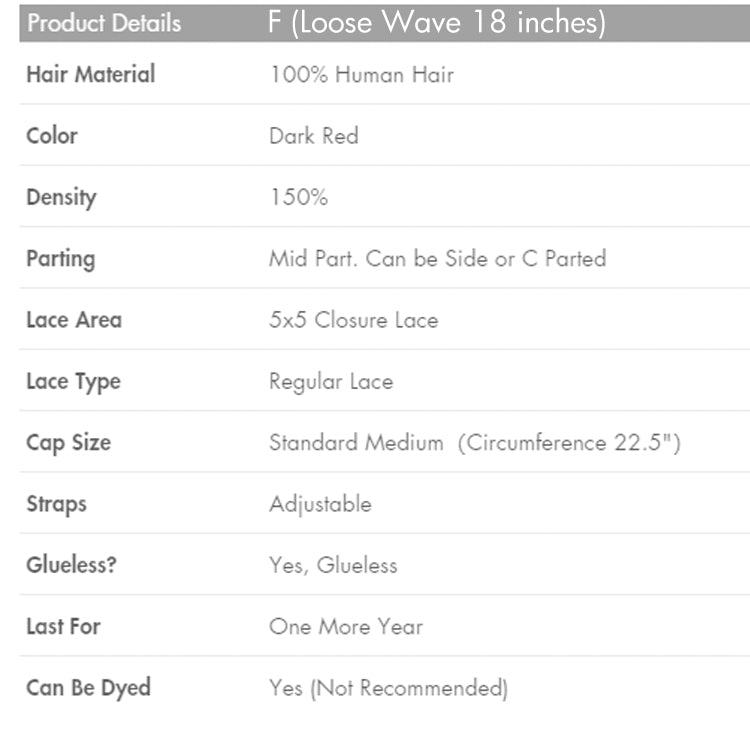Select the "Glueless?" row label
Viewport: 750px width, 750px height.
tap(71, 565)
